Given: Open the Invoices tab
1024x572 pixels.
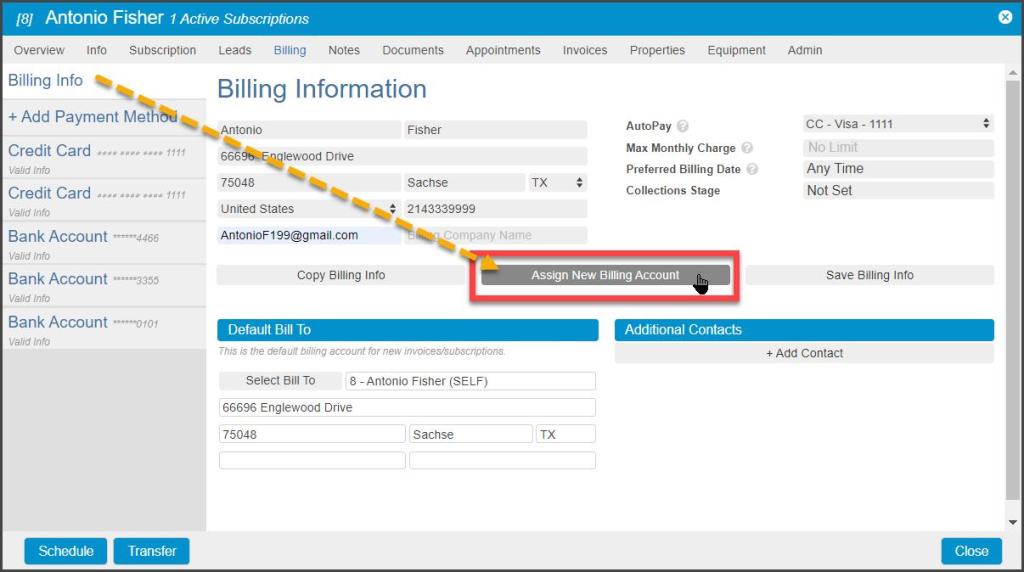Looking at the screenshot, I should [x=584, y=50].
